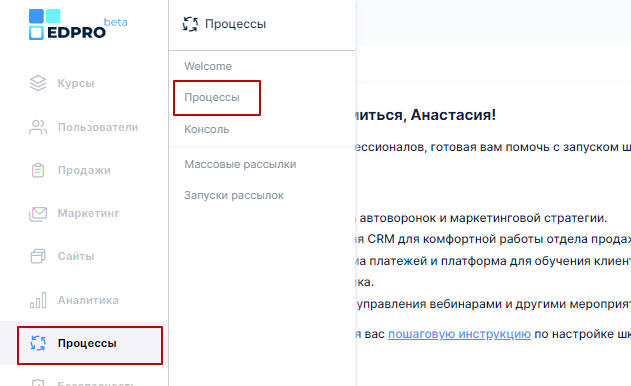Image resolution: width=631 pixels, height=386 pixels.
Task: Open the Консоль submenu item
Action: [x=207, y=129]
